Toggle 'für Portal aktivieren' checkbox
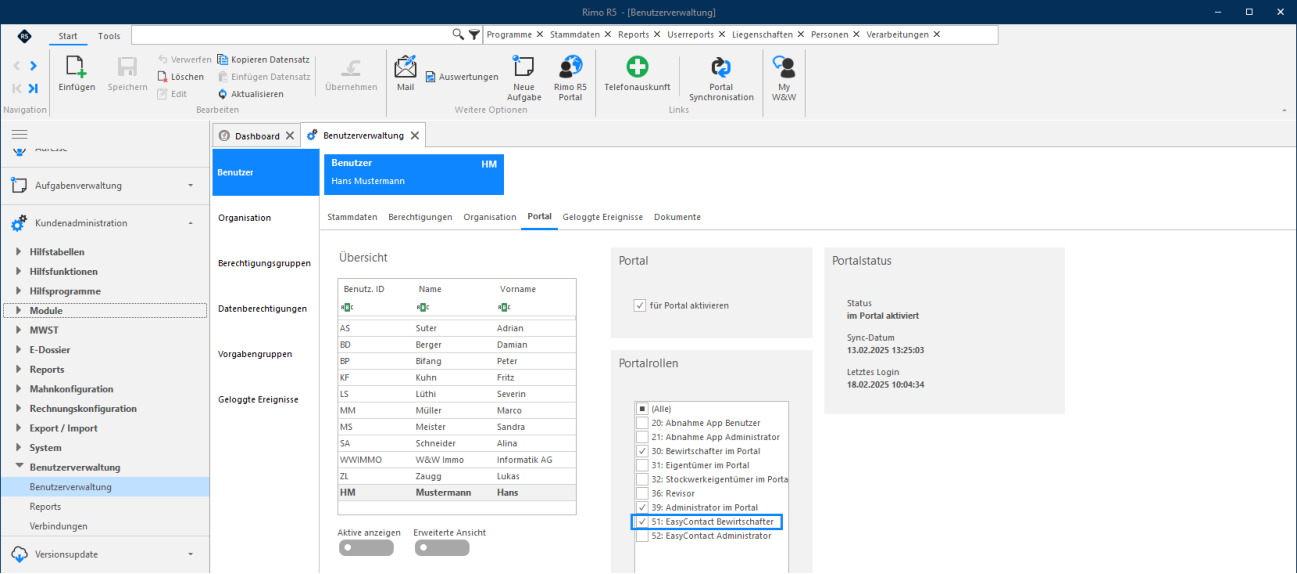Screen dimensions: 1297x574 [x=640, y=305]
